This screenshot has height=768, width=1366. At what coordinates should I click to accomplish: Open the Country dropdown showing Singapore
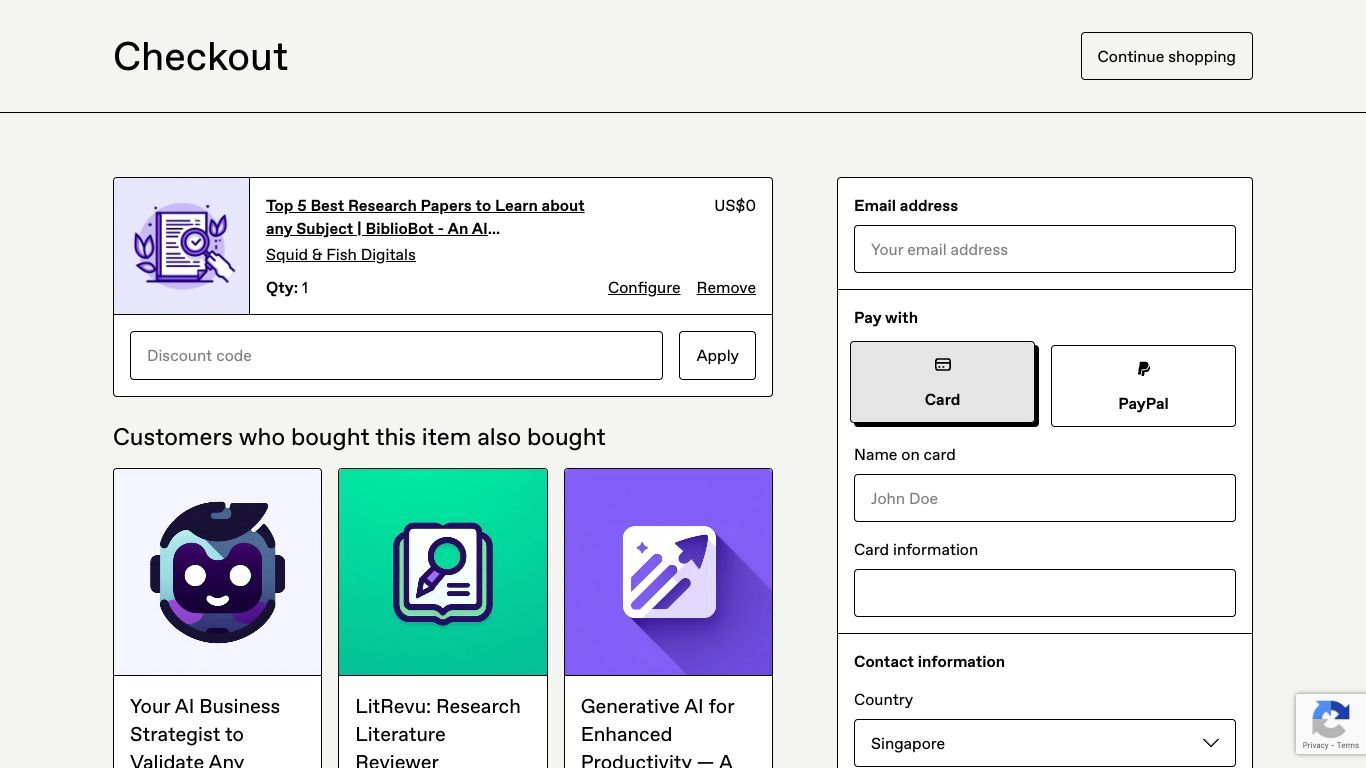tap(1045, 743)
